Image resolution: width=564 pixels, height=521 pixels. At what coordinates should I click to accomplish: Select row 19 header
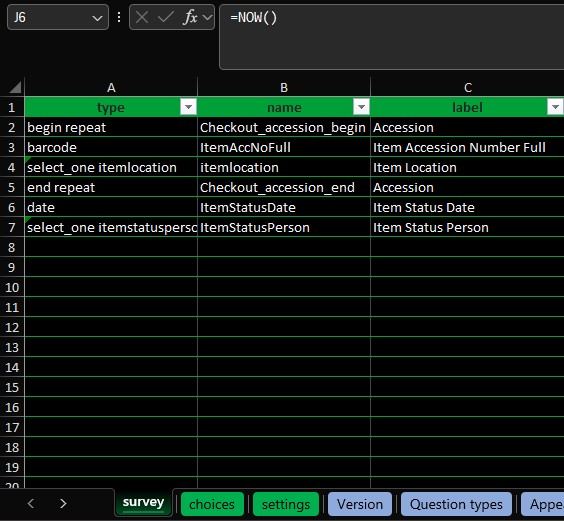(12, 467)
